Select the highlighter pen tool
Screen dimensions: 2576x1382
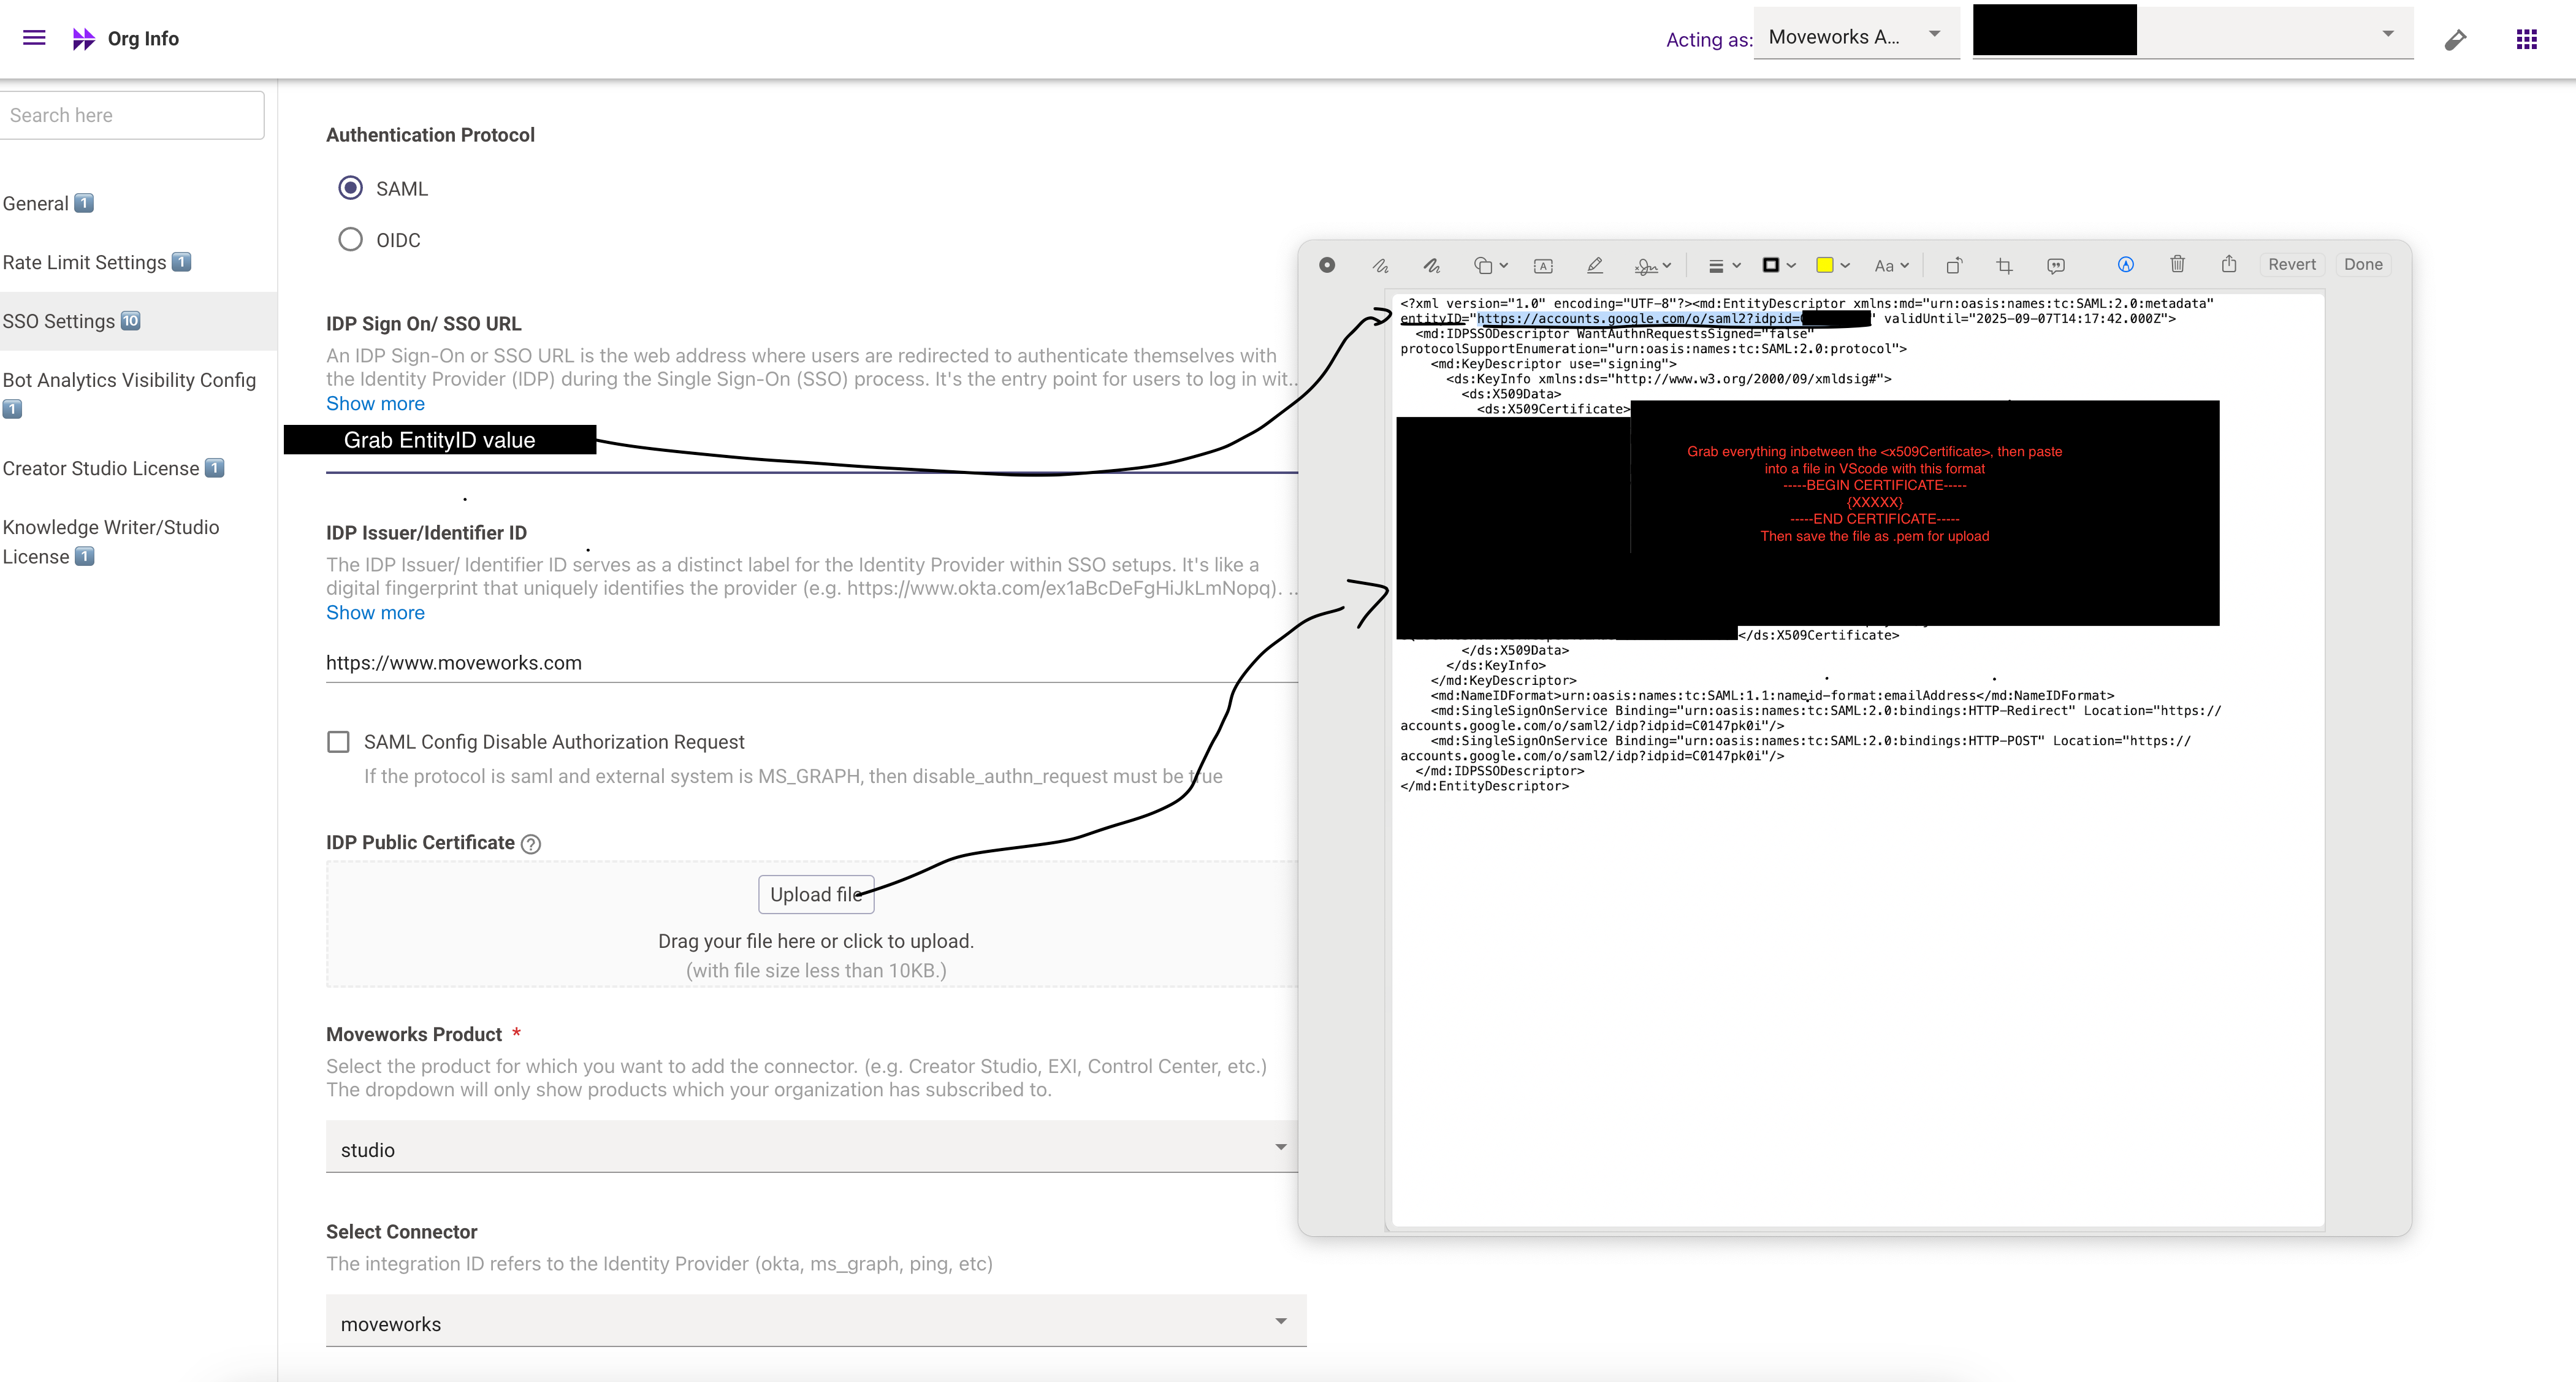point(1595,265)
